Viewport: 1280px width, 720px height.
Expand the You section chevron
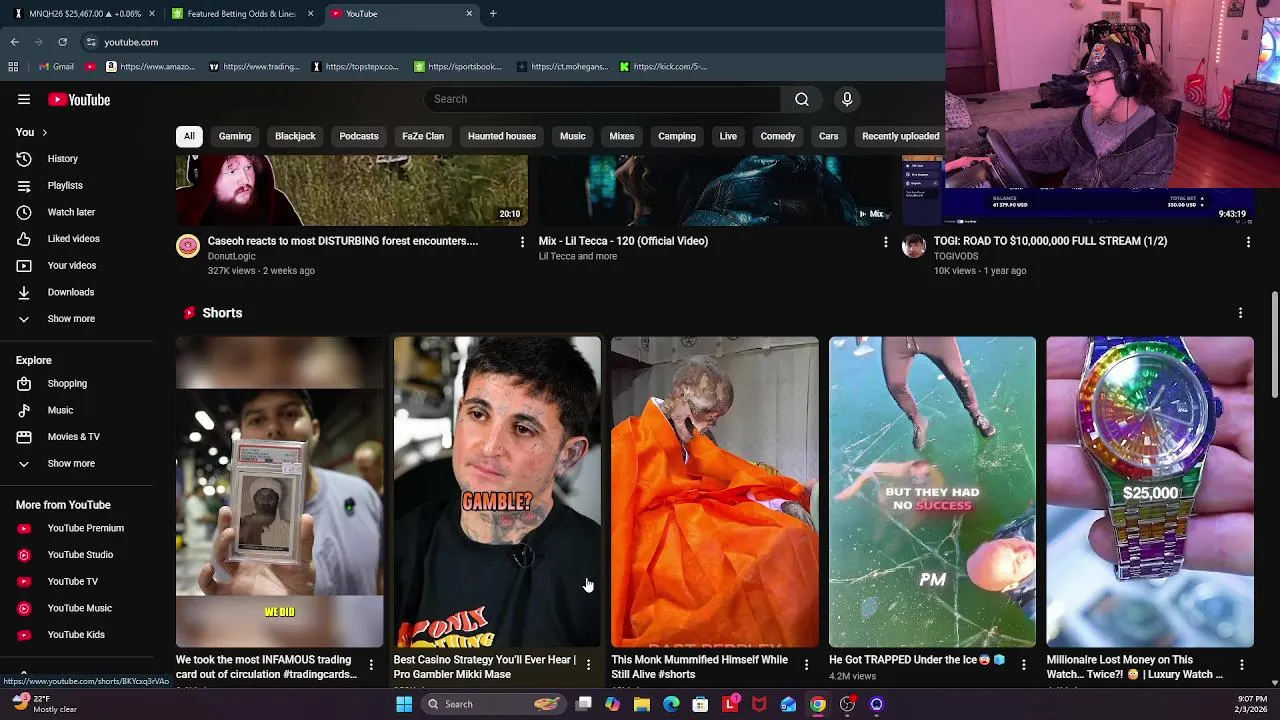point(44,132)
